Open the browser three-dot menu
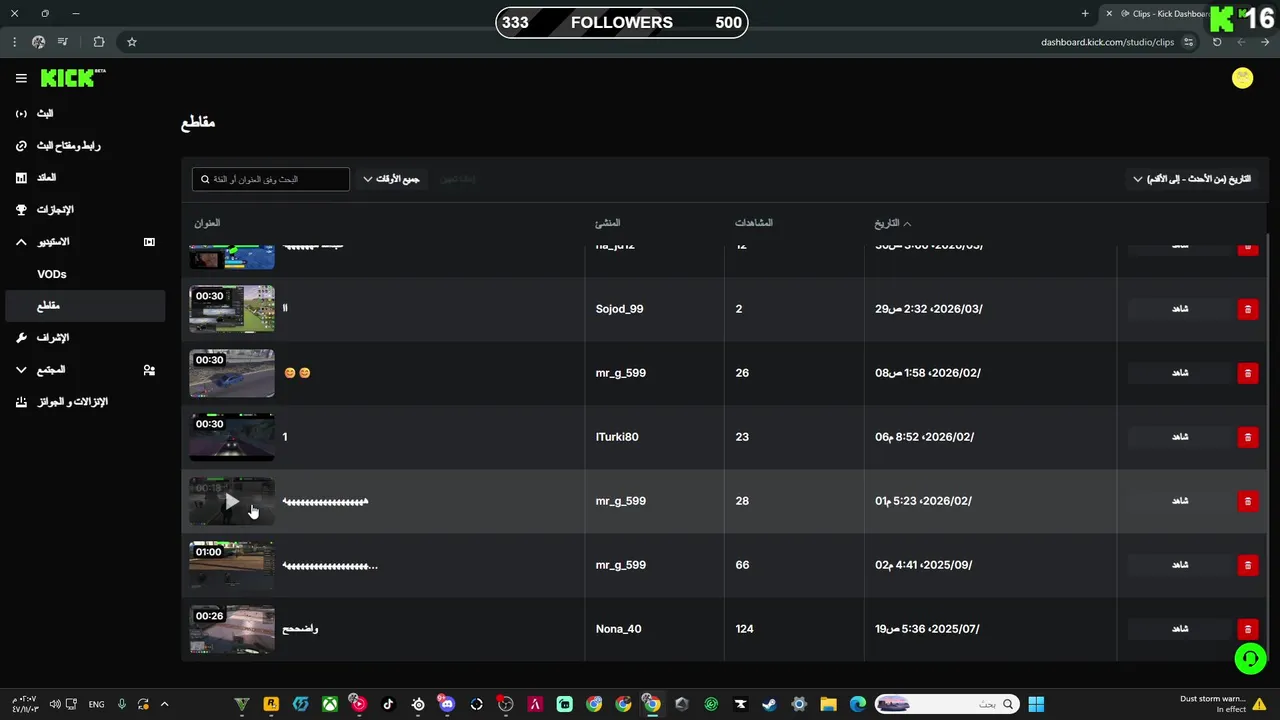Image resolution: width=1280 pixels, height=720 pixels. 14,42
